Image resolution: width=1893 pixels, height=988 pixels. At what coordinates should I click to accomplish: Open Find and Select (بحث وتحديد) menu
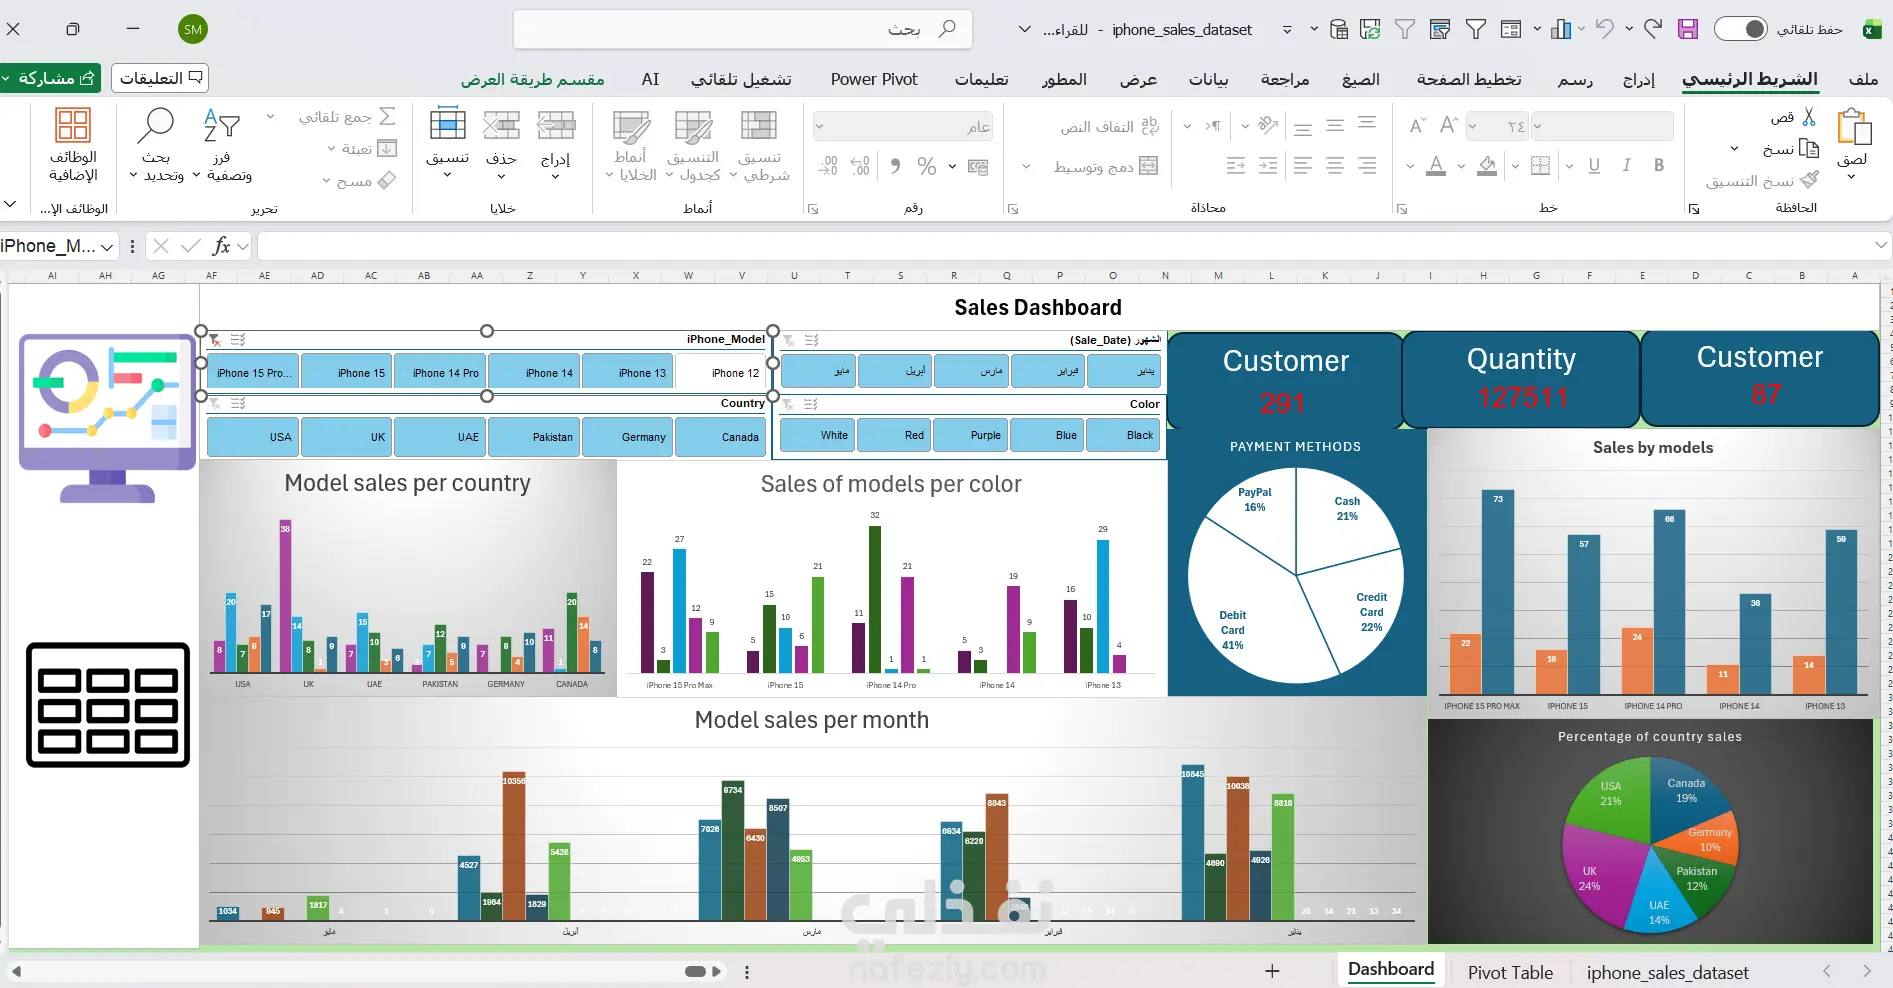point(156,145)
